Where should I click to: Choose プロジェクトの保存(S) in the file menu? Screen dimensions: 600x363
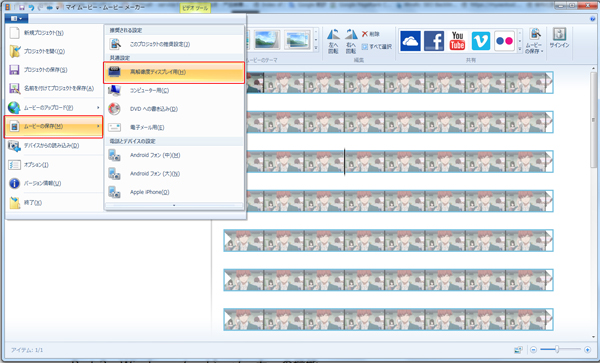click(x=54, y=70)
